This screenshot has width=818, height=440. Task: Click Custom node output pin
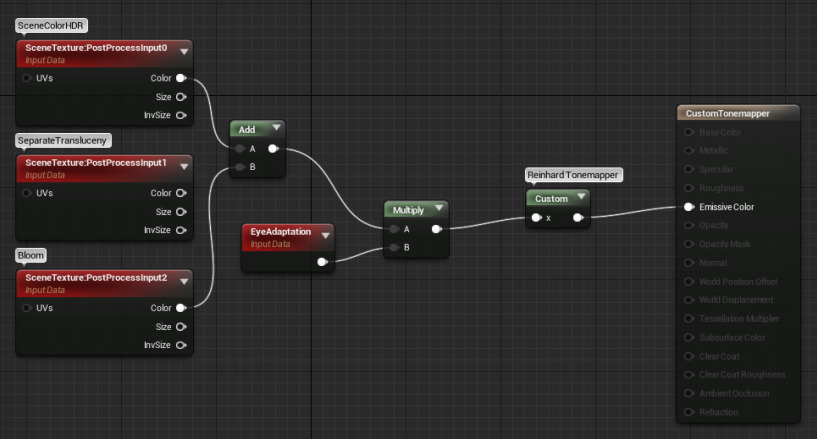[578, 218]
